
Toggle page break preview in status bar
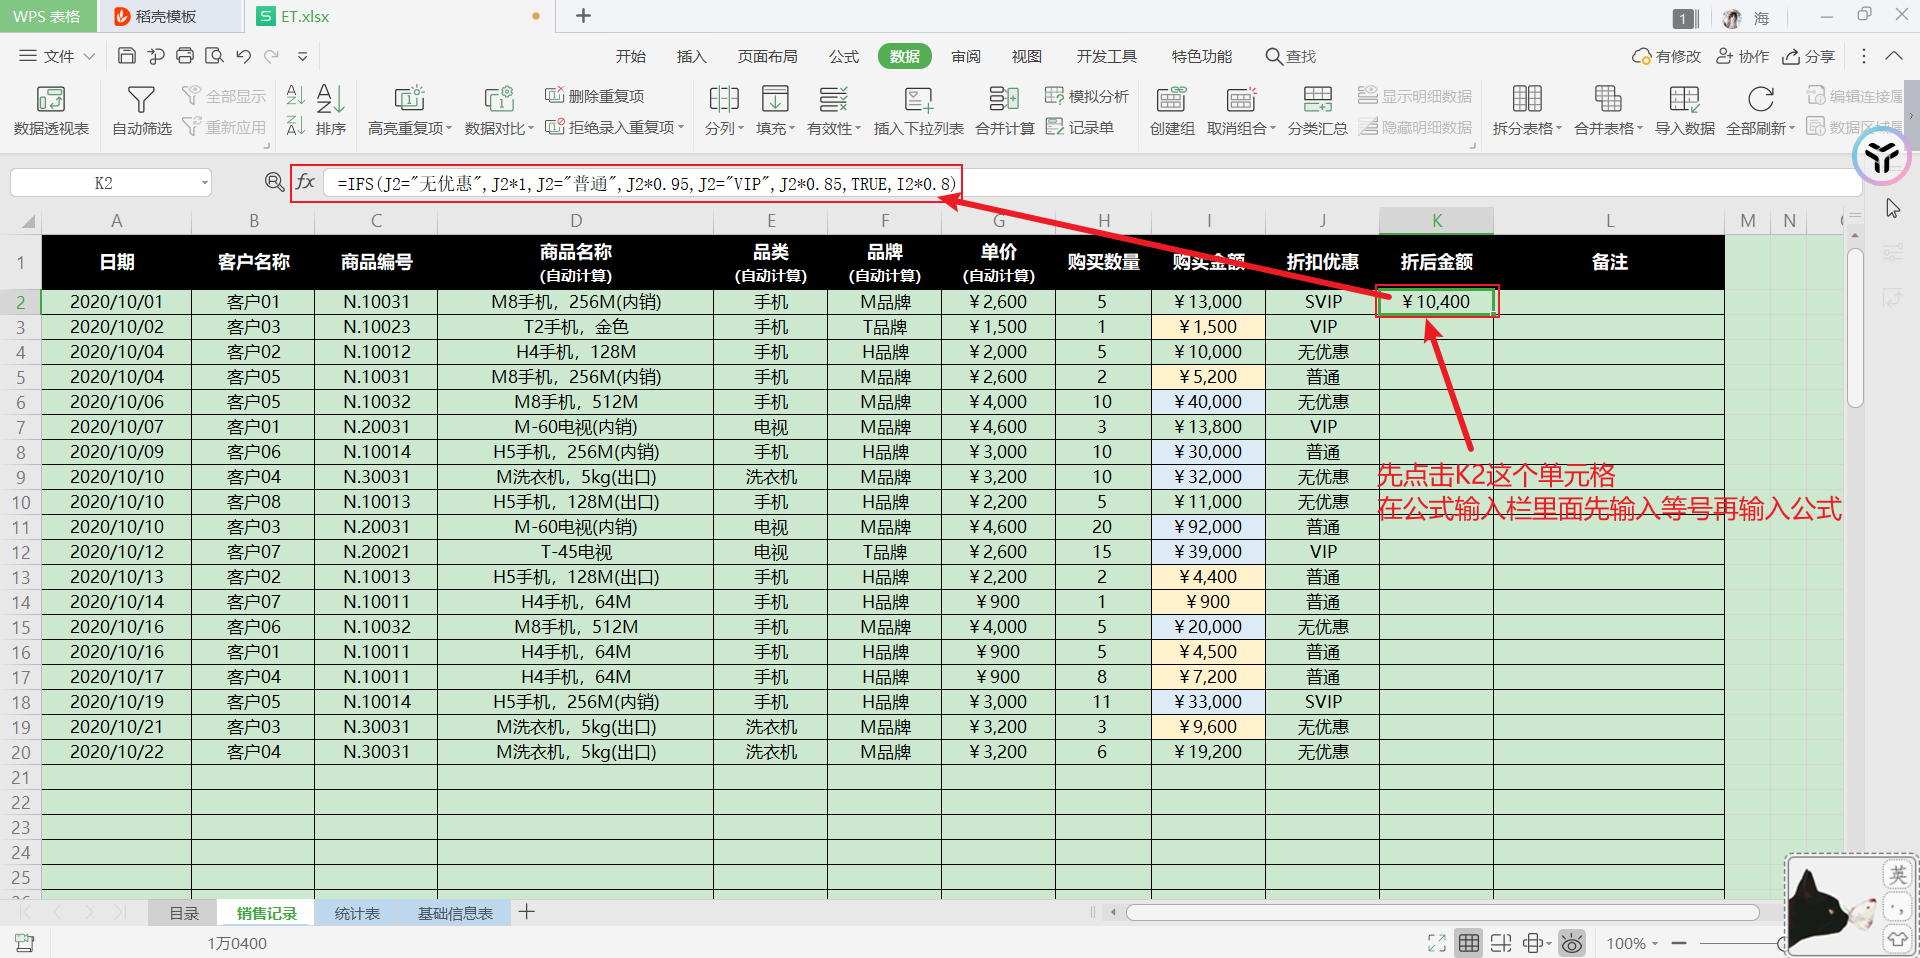click(x=1500, y=943)
